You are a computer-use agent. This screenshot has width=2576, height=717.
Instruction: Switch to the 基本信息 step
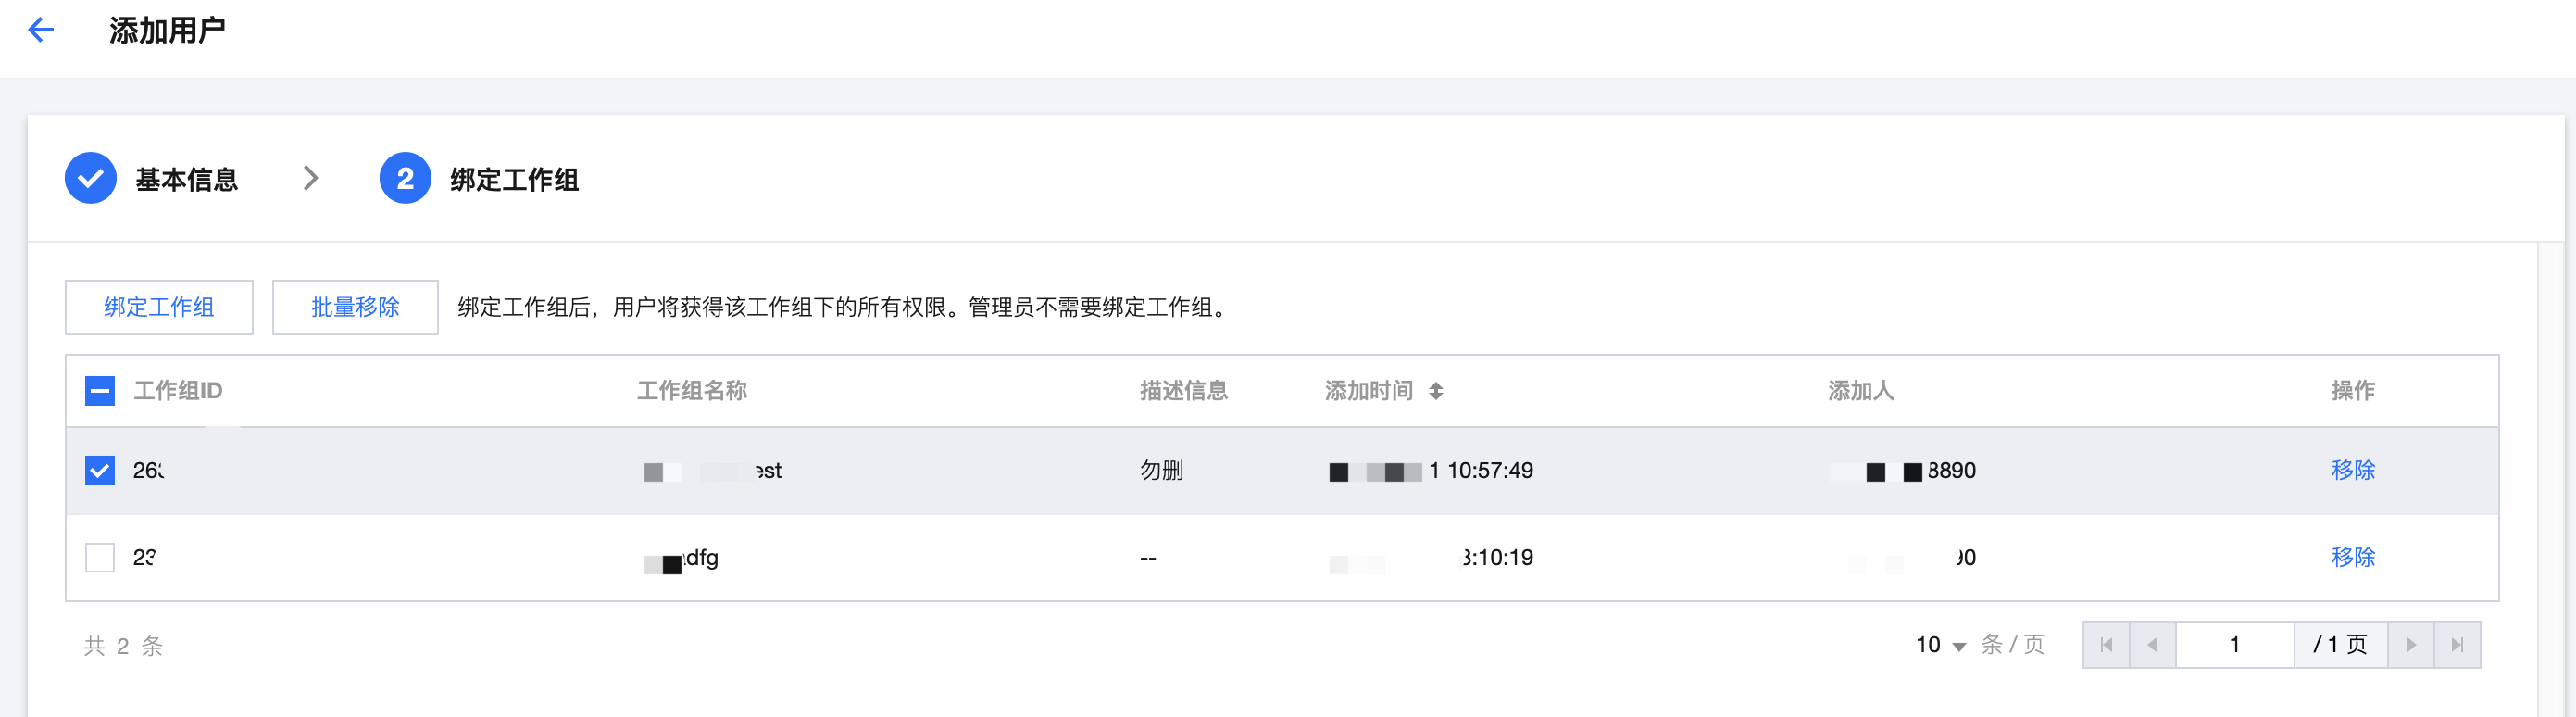[186, 179]
